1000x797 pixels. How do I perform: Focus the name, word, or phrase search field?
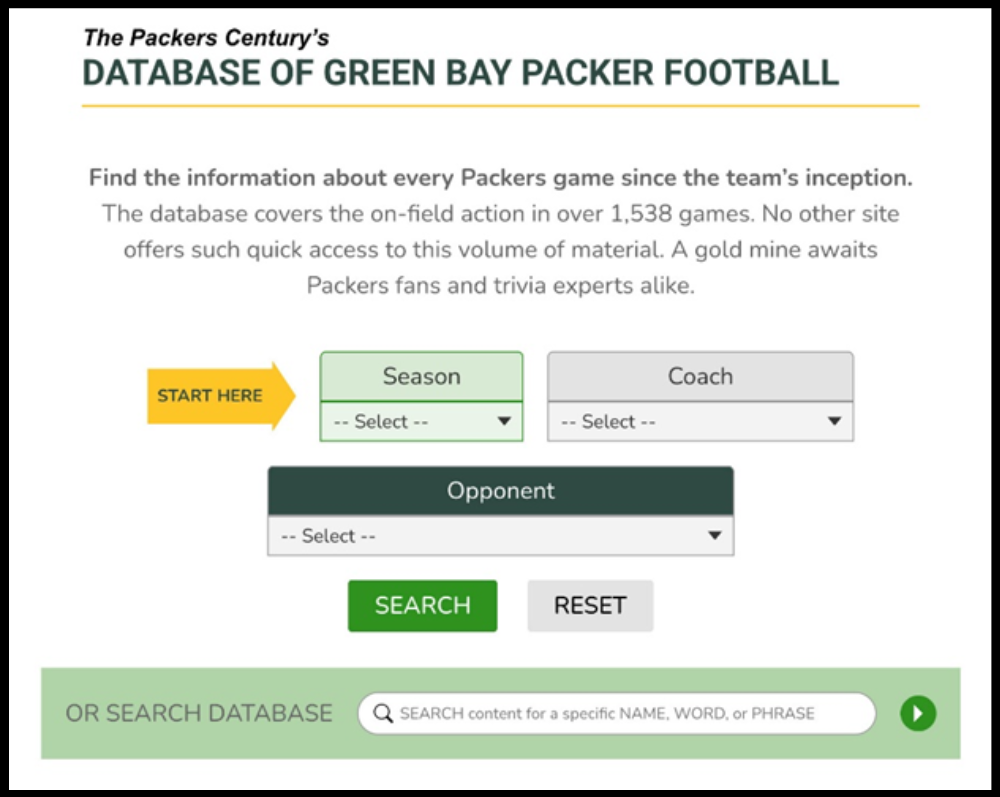click(x=617, y=713)
